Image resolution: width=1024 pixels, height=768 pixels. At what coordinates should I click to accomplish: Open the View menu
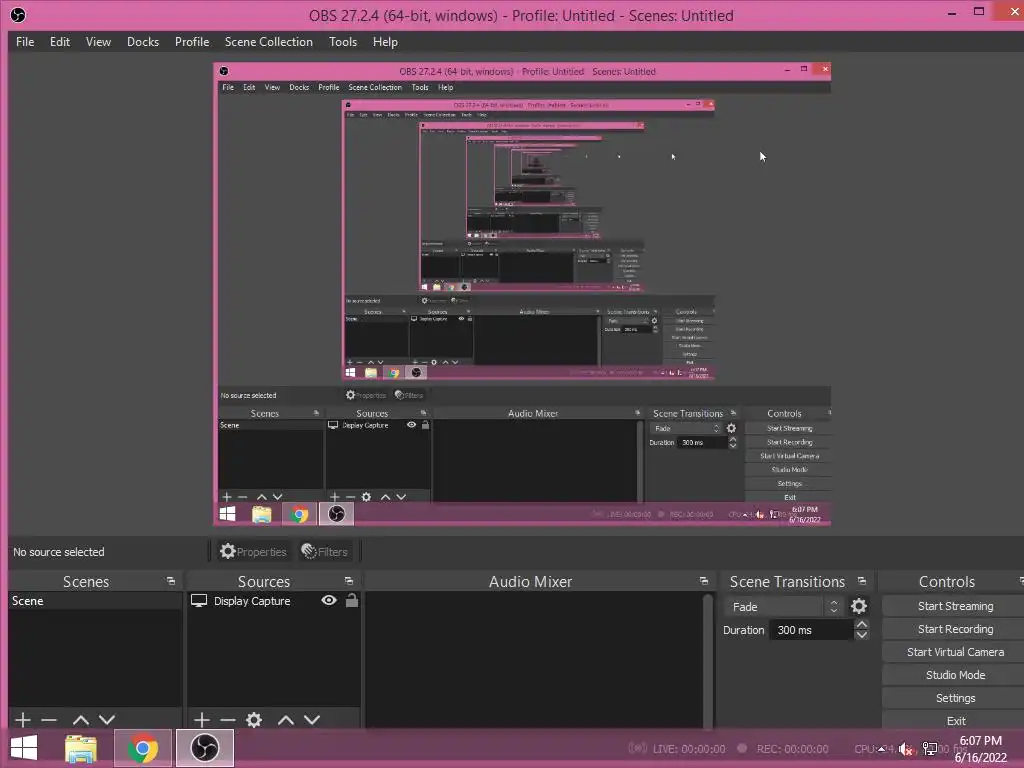pos(98,42)
